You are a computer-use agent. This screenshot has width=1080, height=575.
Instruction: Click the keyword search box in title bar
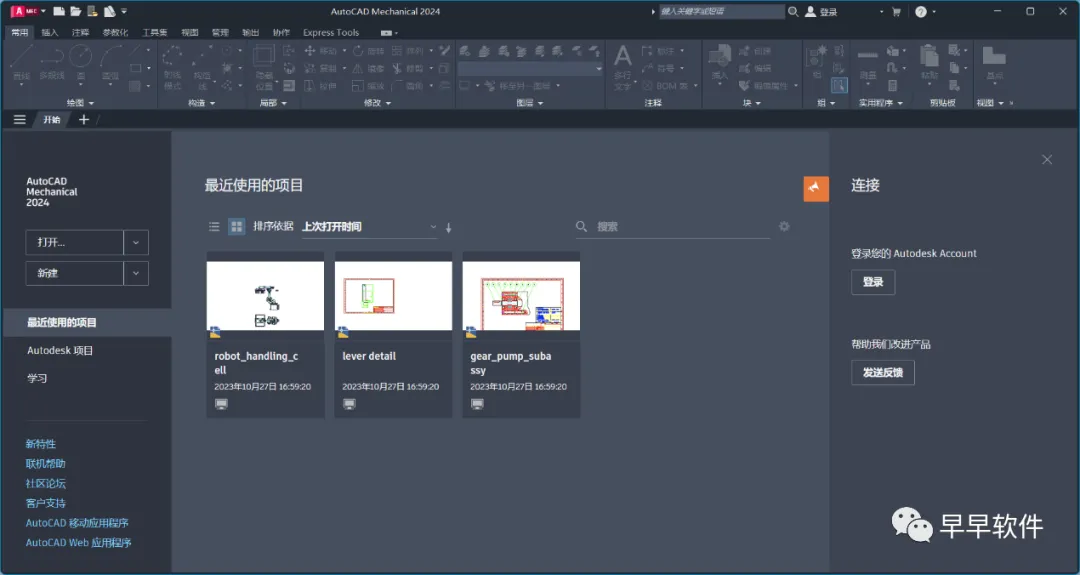pyautogui.click(x=721, y=12)
